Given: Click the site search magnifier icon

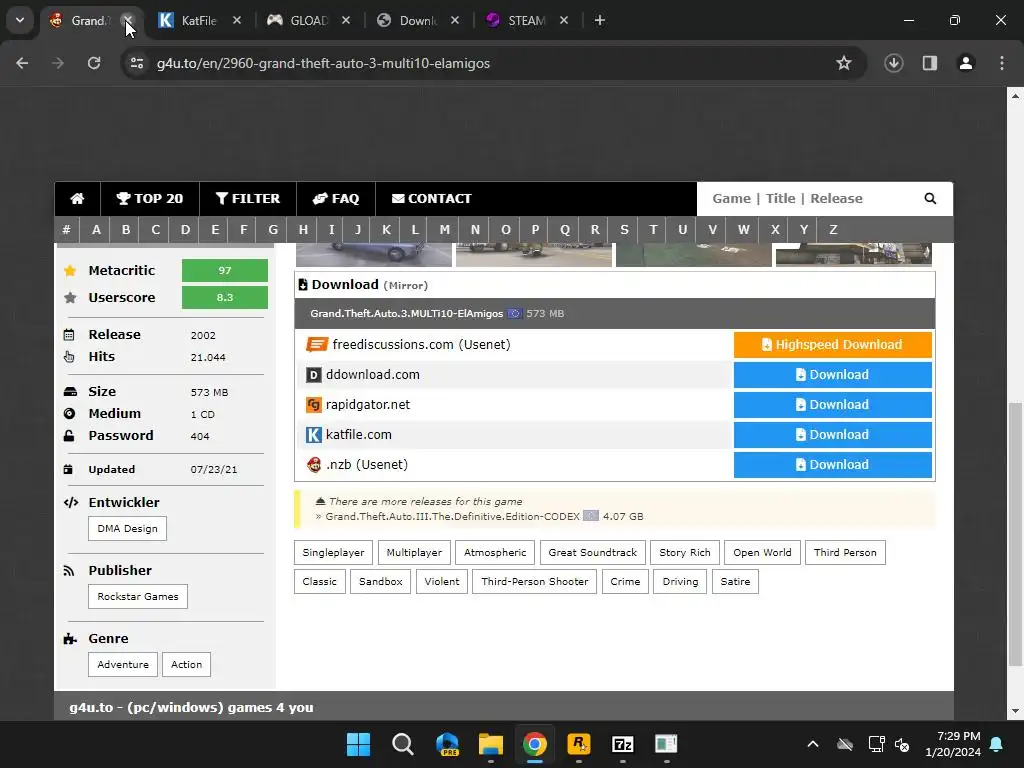Looking at the screenshot, I should 930,199.
